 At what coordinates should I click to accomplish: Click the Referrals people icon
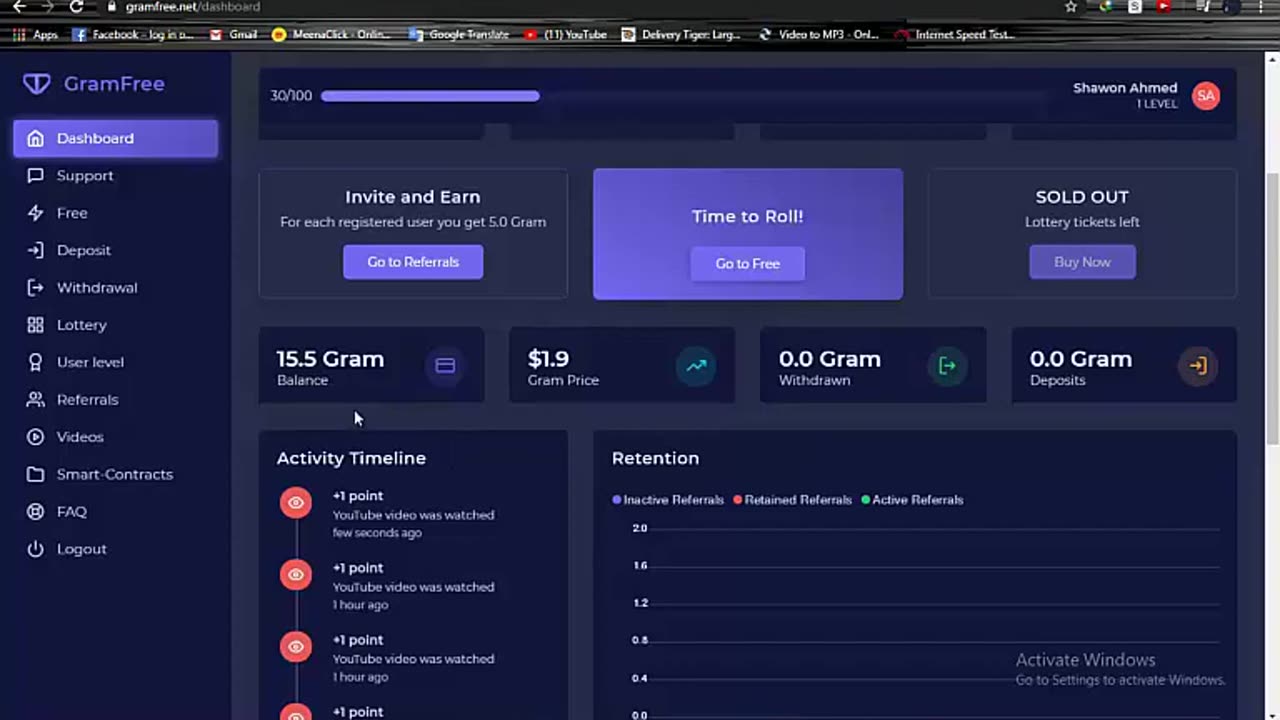[36, 399]
